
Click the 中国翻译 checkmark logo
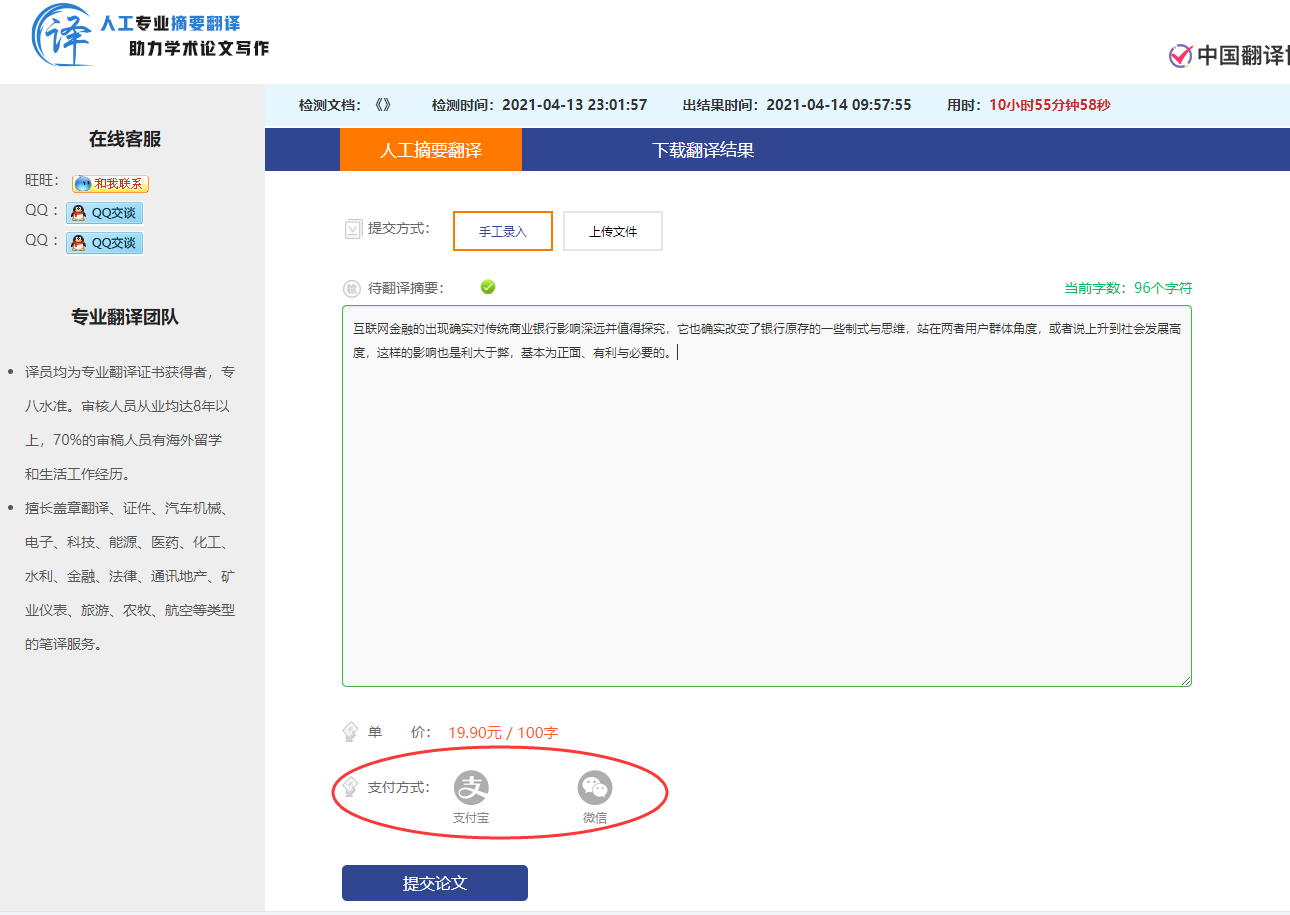point(1180,56)
